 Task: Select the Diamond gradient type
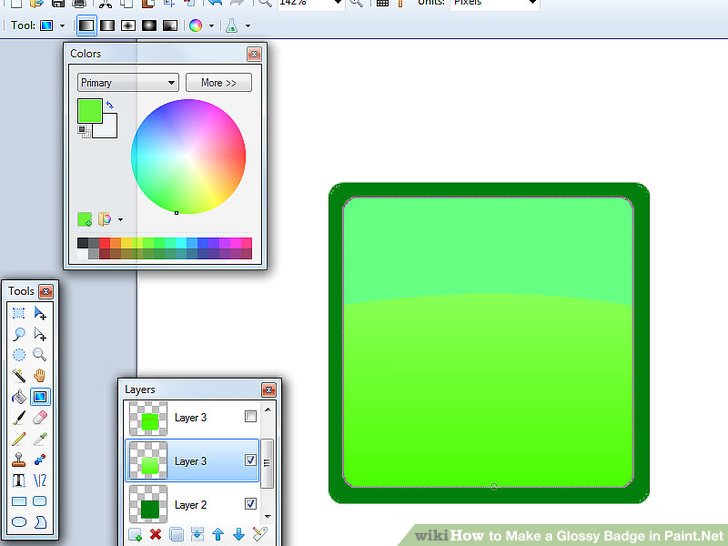[x=128, y=26]
